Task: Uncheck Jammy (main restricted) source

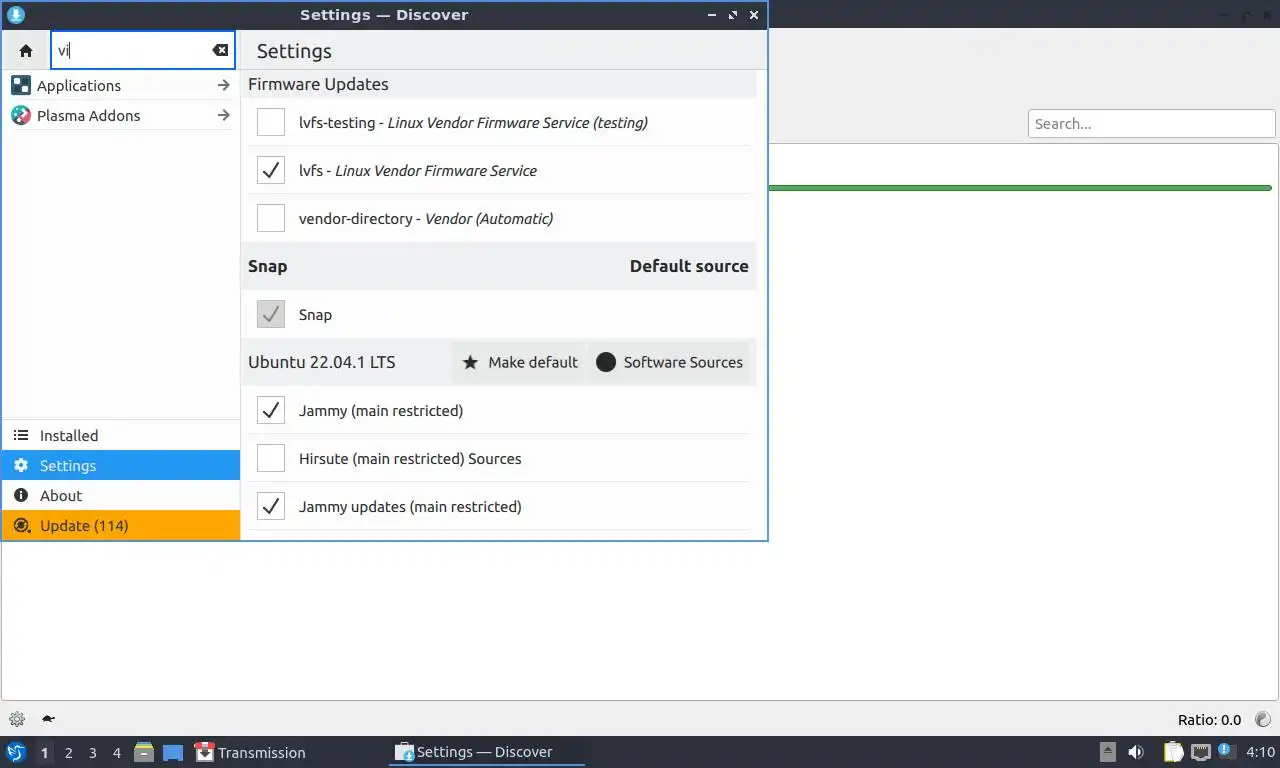Action: point(271,410)
